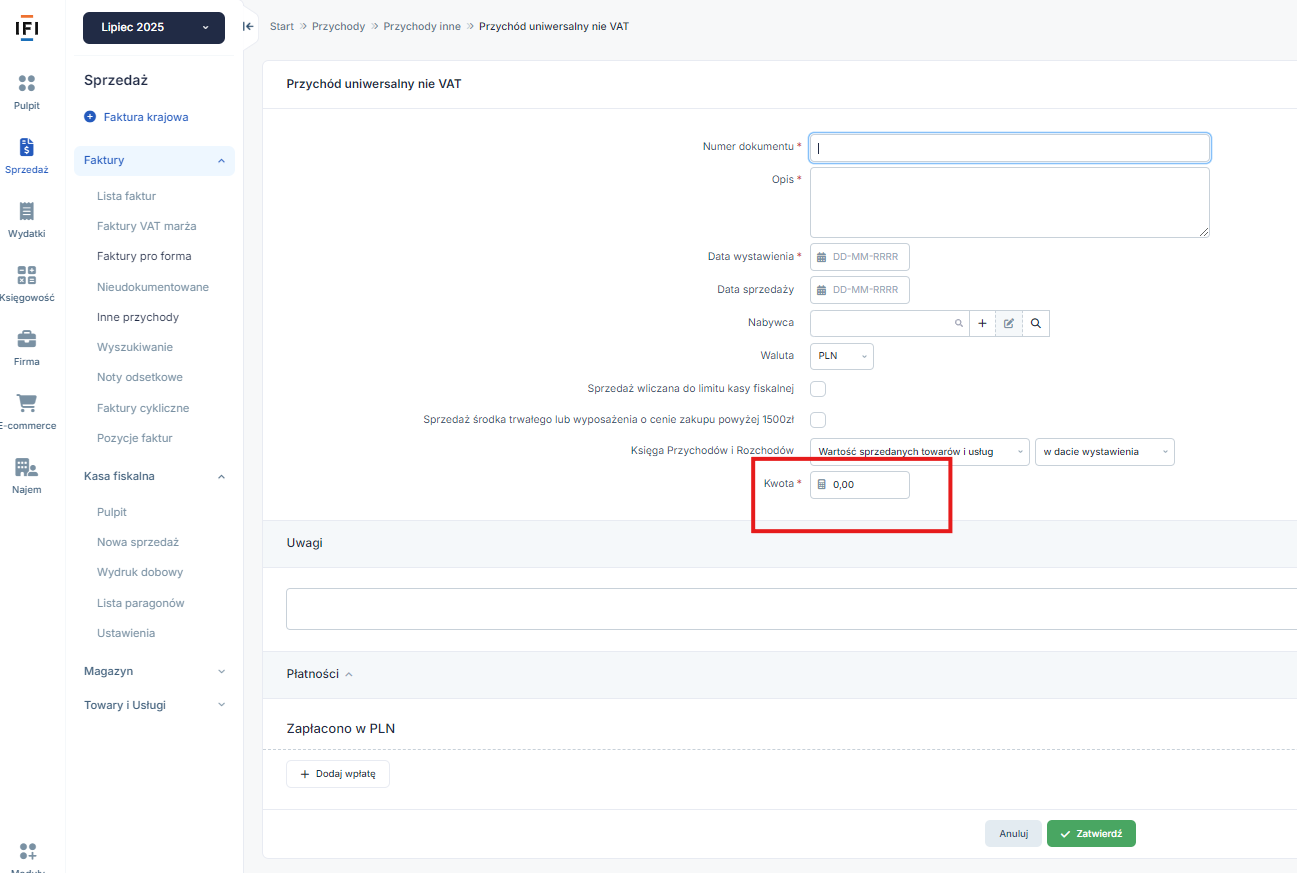The height and width of the screenshot is (873, 1297).
Task: Open Kasa fiskalna Pulpit item
Action: pos(112,512)
